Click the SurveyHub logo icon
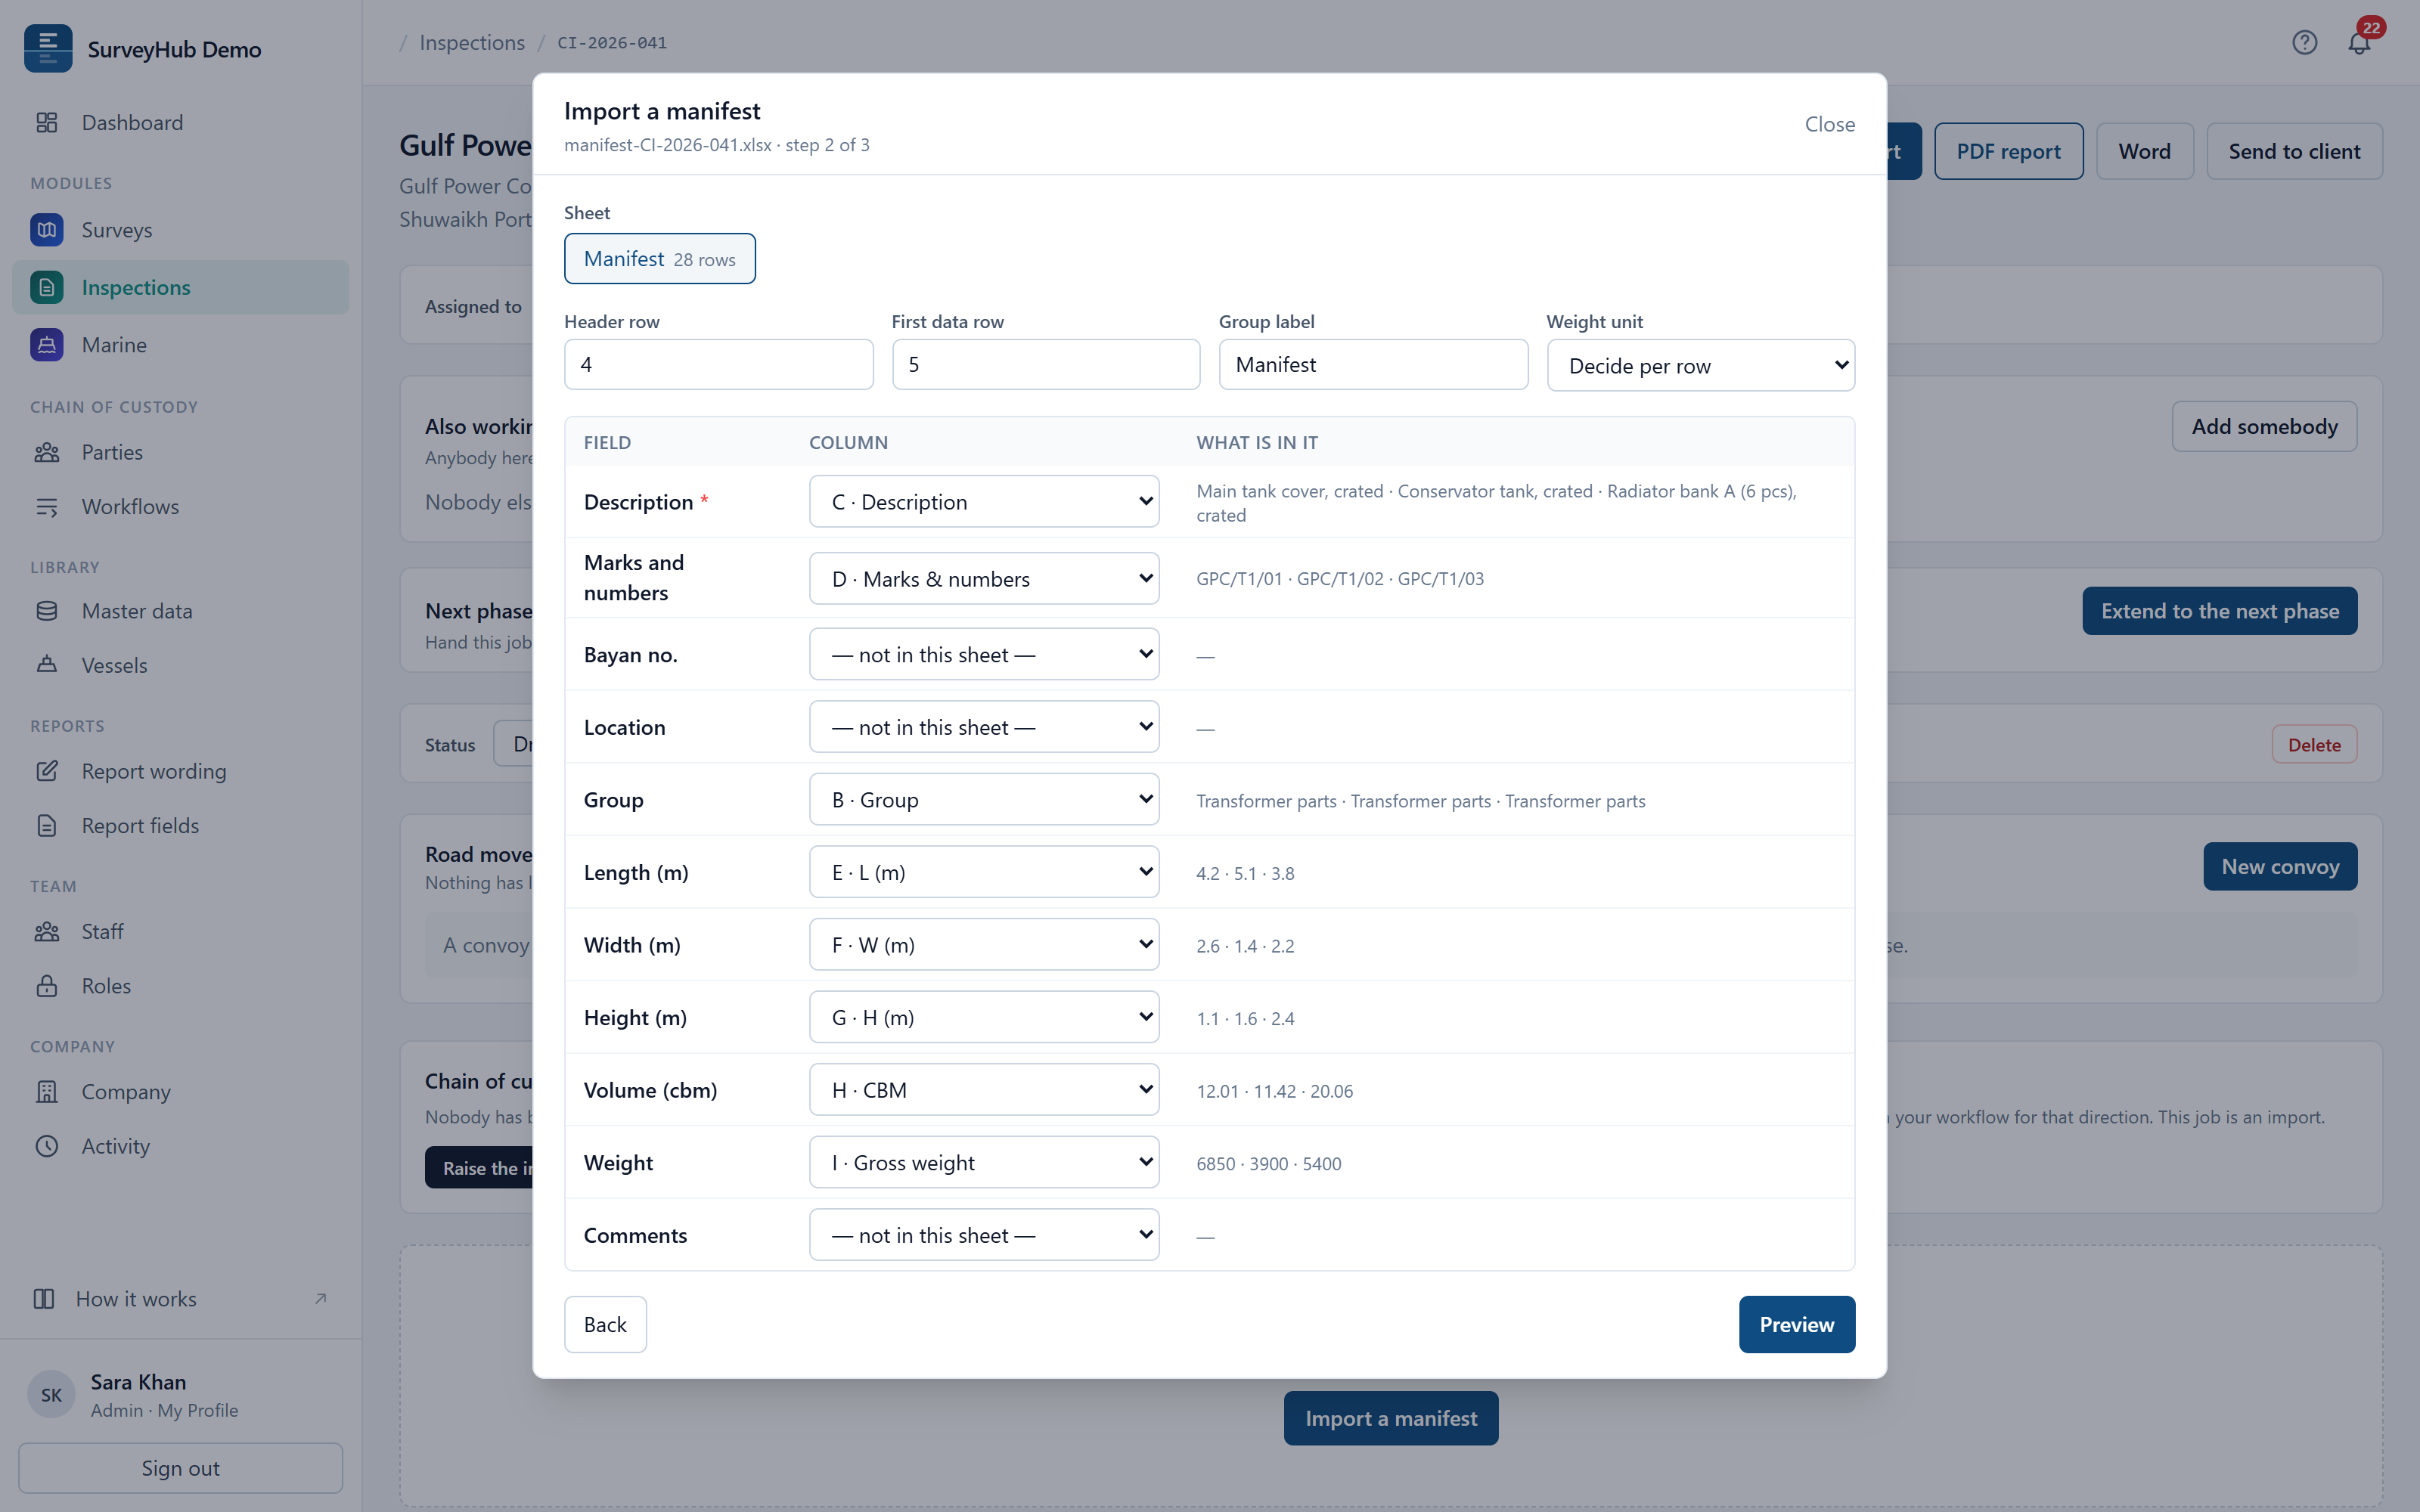 [48, 48]
